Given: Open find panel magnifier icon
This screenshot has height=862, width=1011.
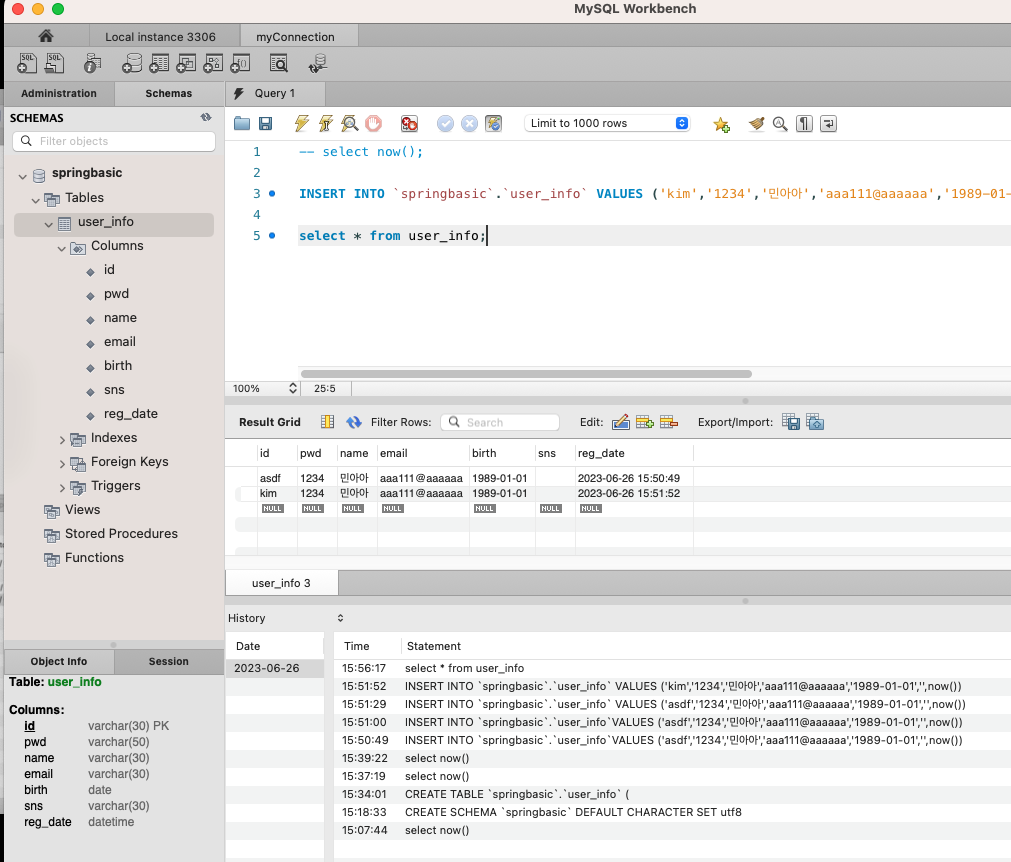Looking at the screenshot, I should [780, 123].
